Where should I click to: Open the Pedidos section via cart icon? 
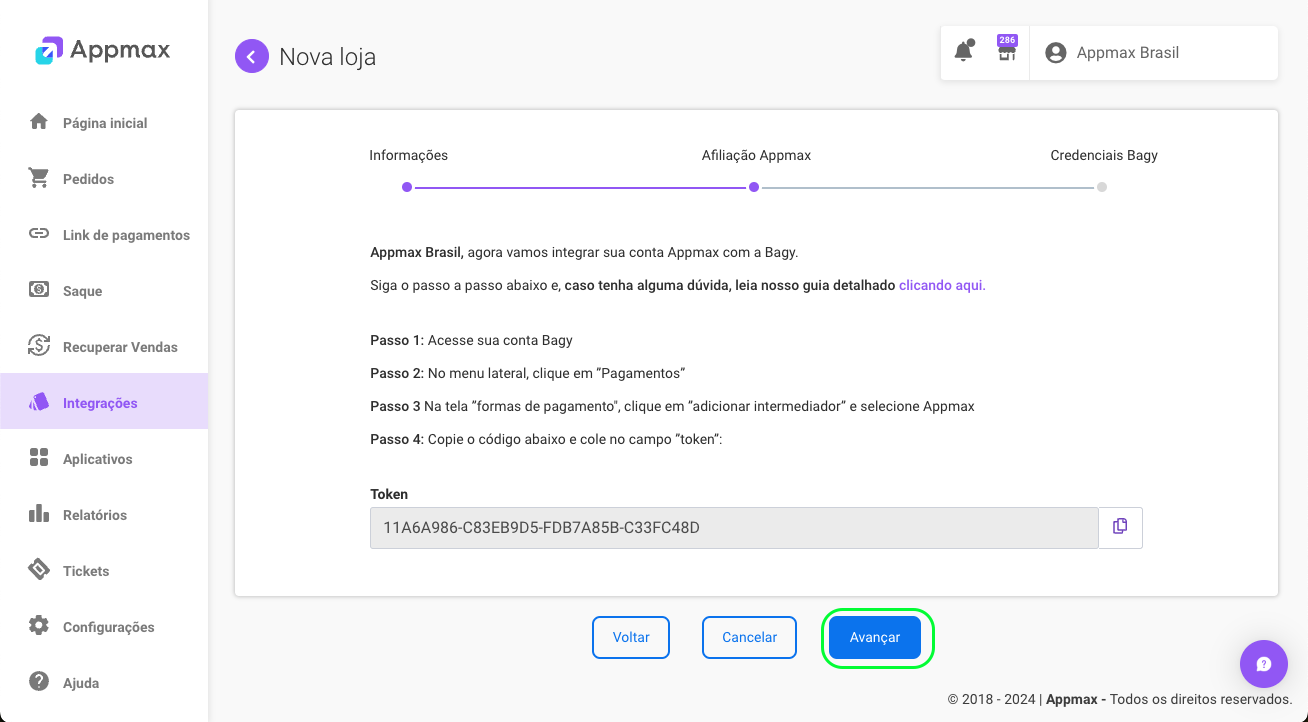coord(39,178)
